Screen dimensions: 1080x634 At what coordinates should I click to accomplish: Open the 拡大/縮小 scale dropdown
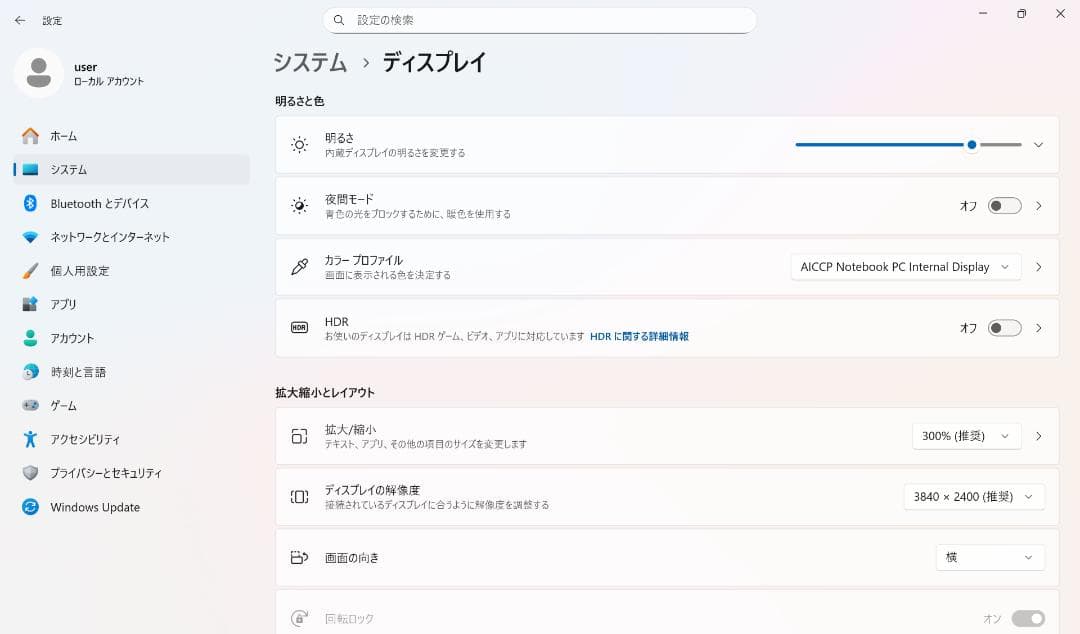click(x=965, y=435)
